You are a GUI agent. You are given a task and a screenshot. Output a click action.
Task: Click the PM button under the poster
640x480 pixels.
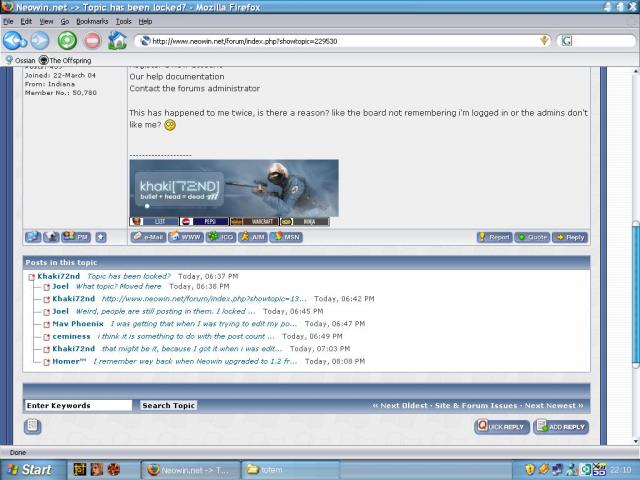[x=76, y=237]
